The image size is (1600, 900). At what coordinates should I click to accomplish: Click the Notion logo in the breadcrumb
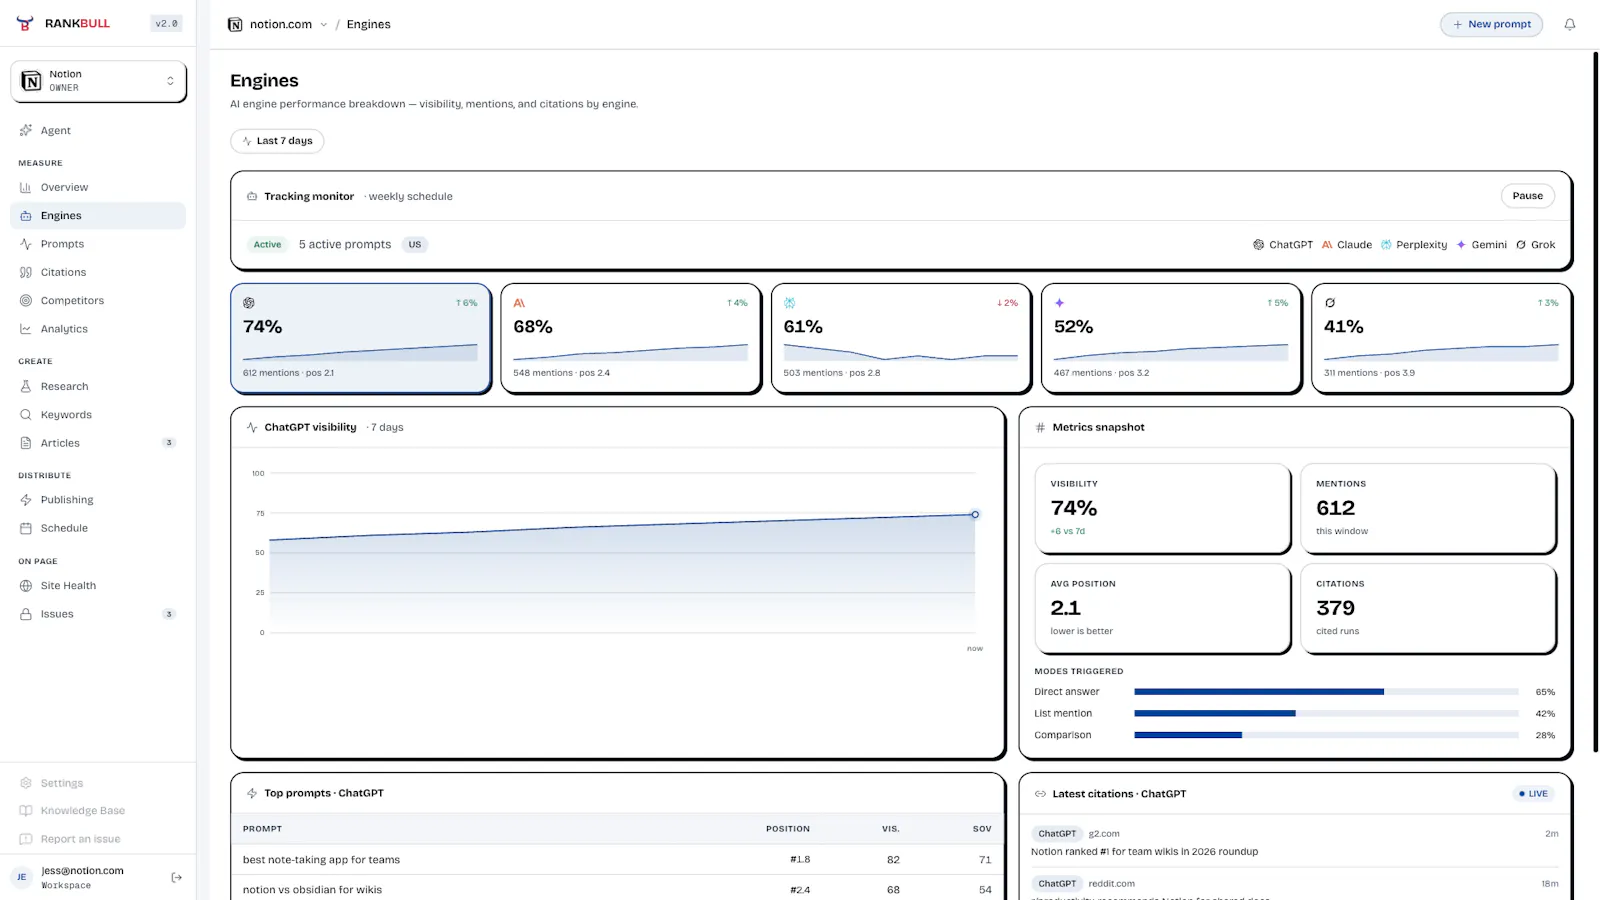click(x=235, y=24)
